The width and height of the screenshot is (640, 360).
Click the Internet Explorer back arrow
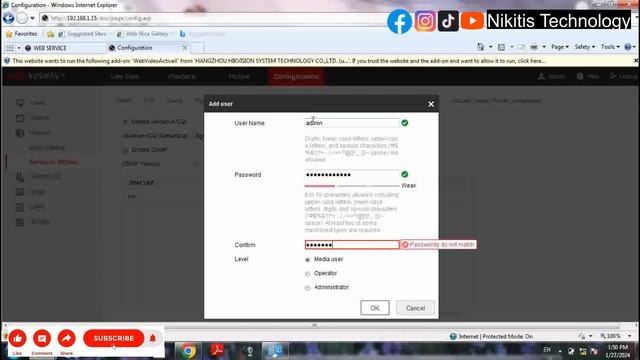[x=9, y=18]
